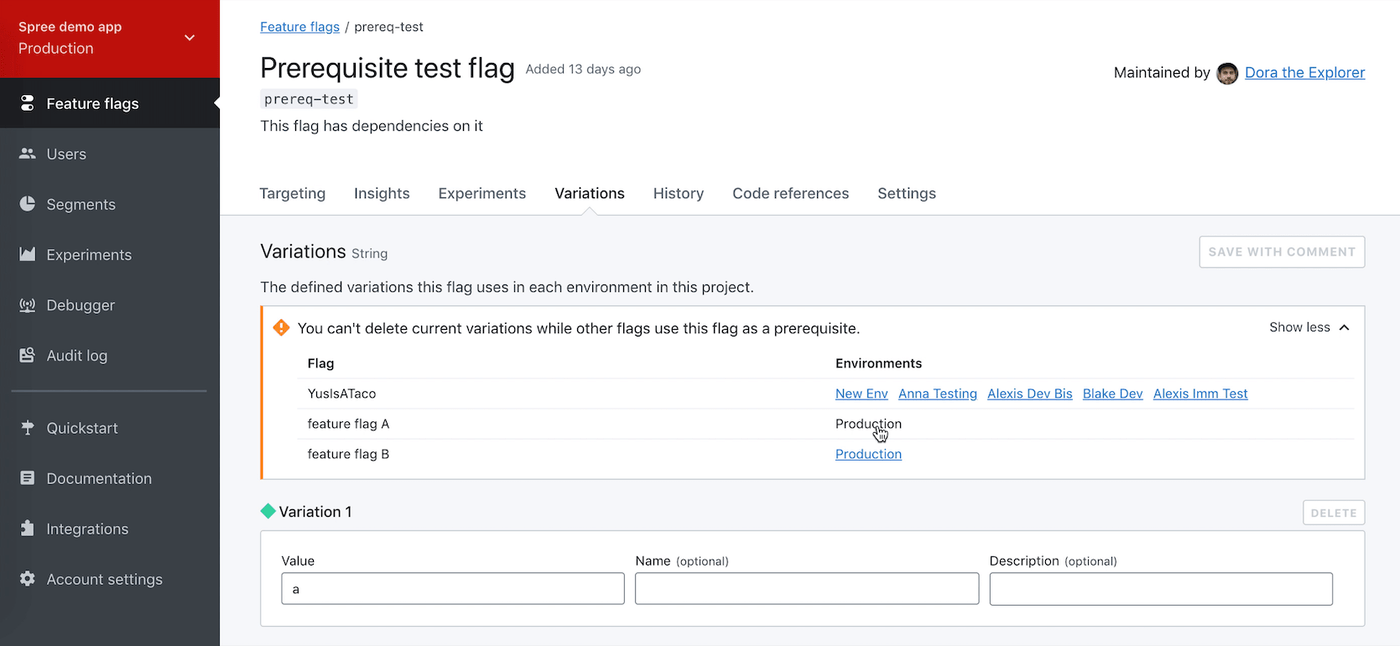
Task: Open the Spree demo app environment dropdown
Action: pyautogui.click(x=189, y=38)
